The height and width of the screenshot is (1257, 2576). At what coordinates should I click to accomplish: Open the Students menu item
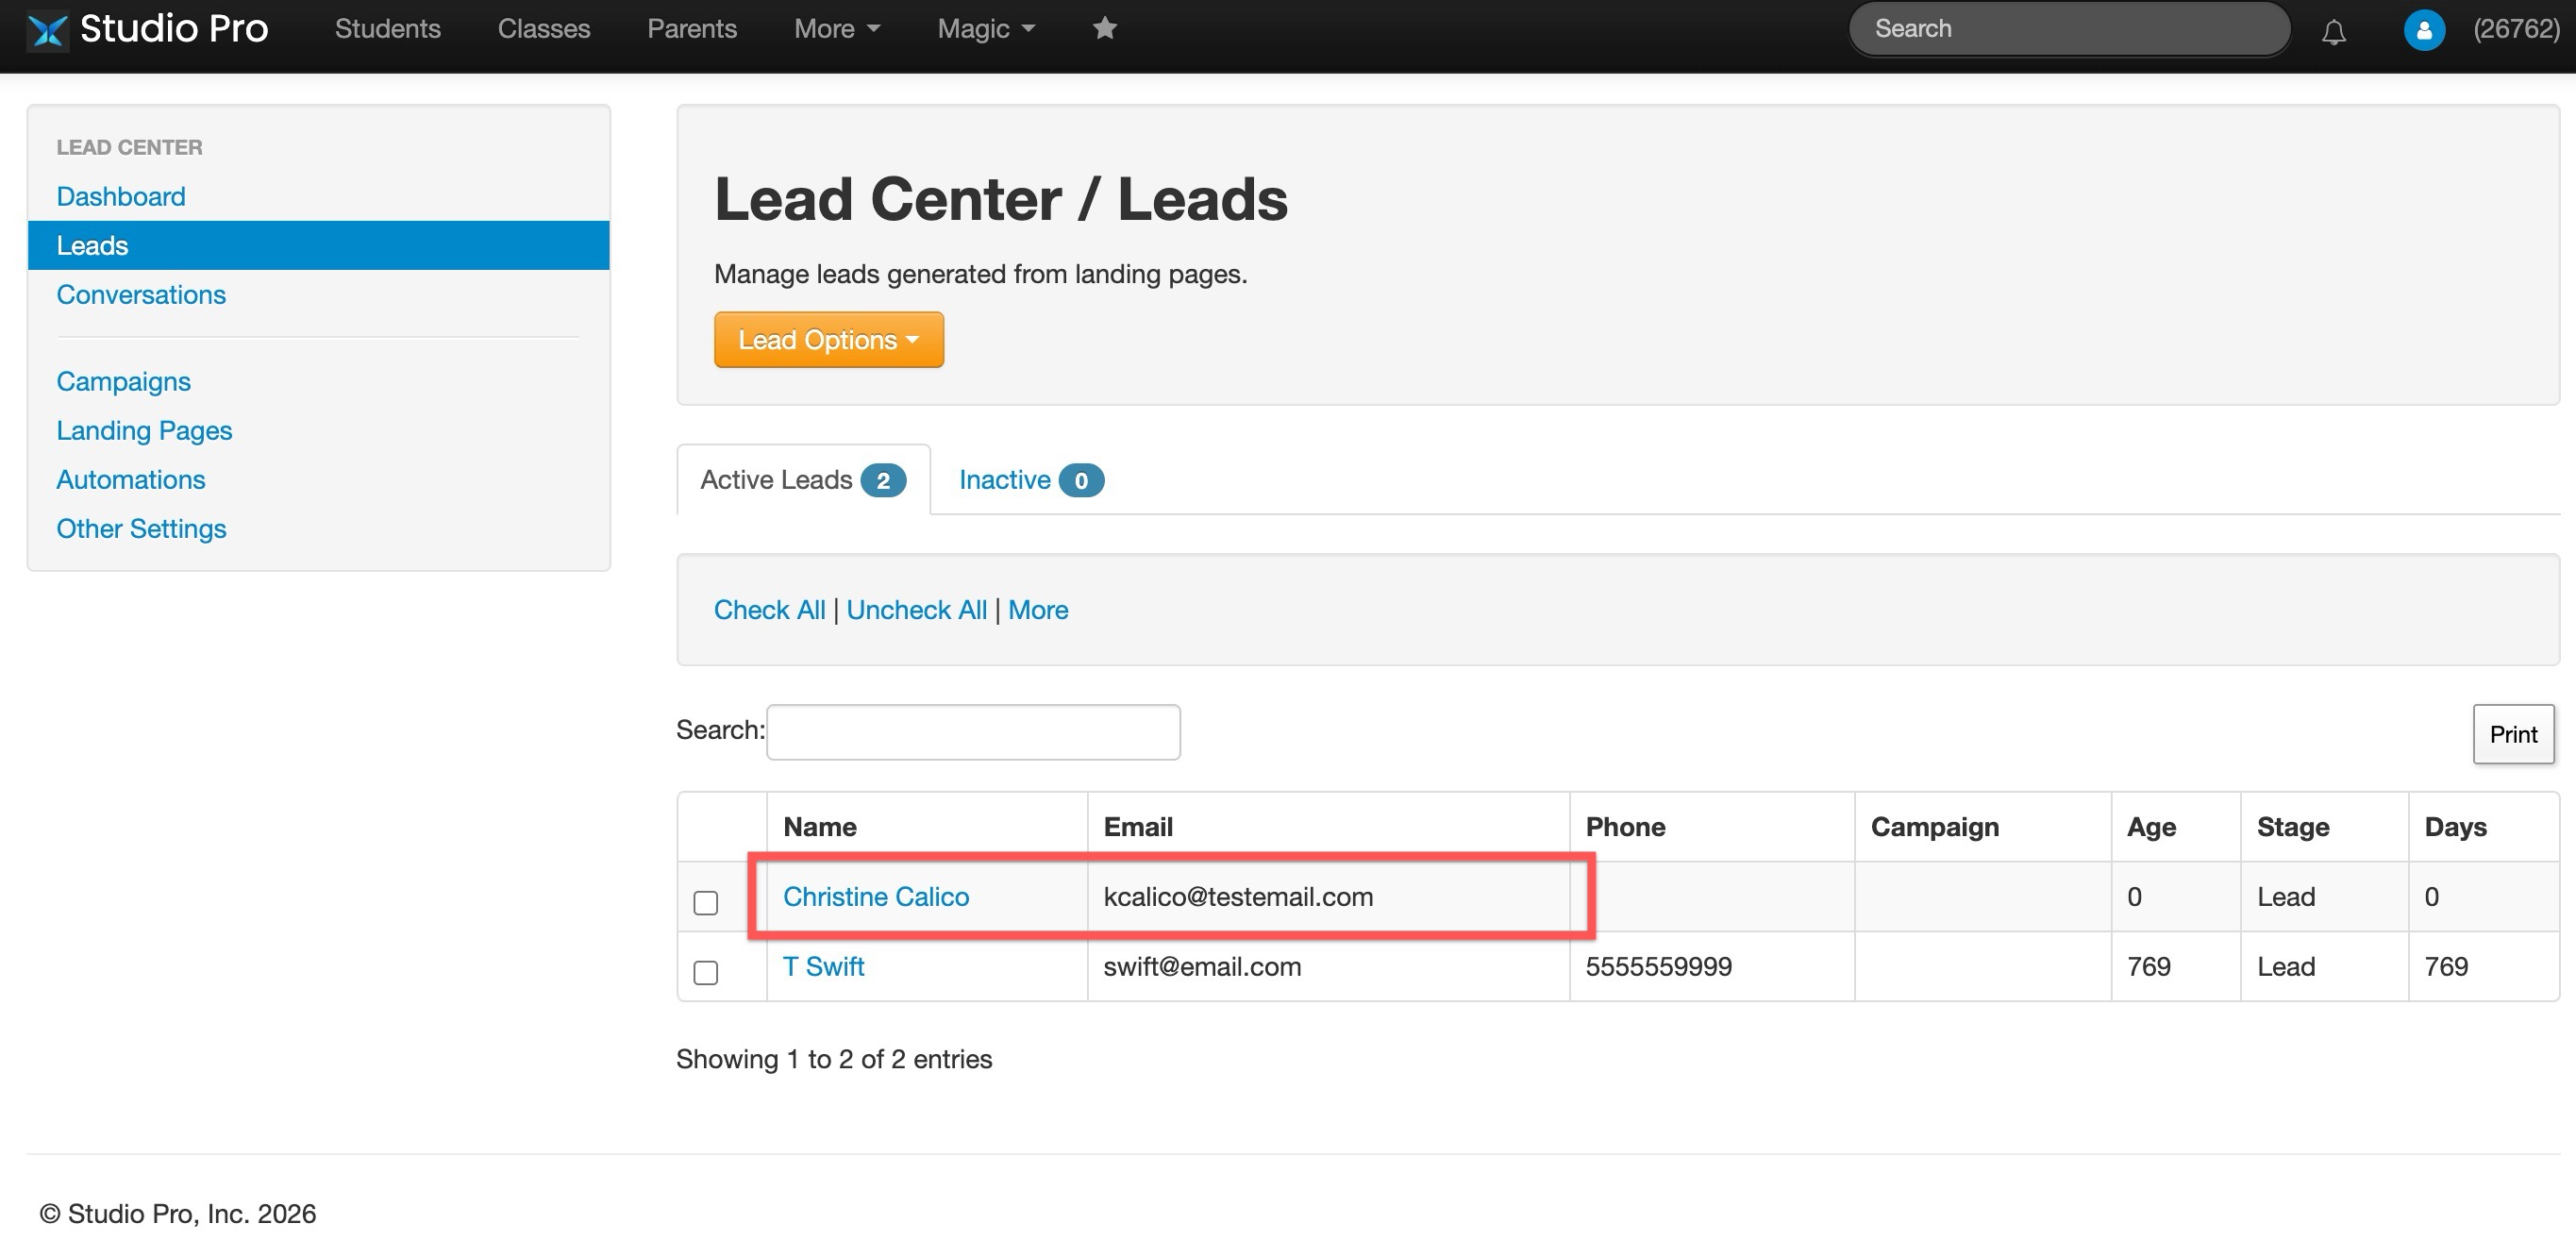pyautogui.click(x=387, y=29)
